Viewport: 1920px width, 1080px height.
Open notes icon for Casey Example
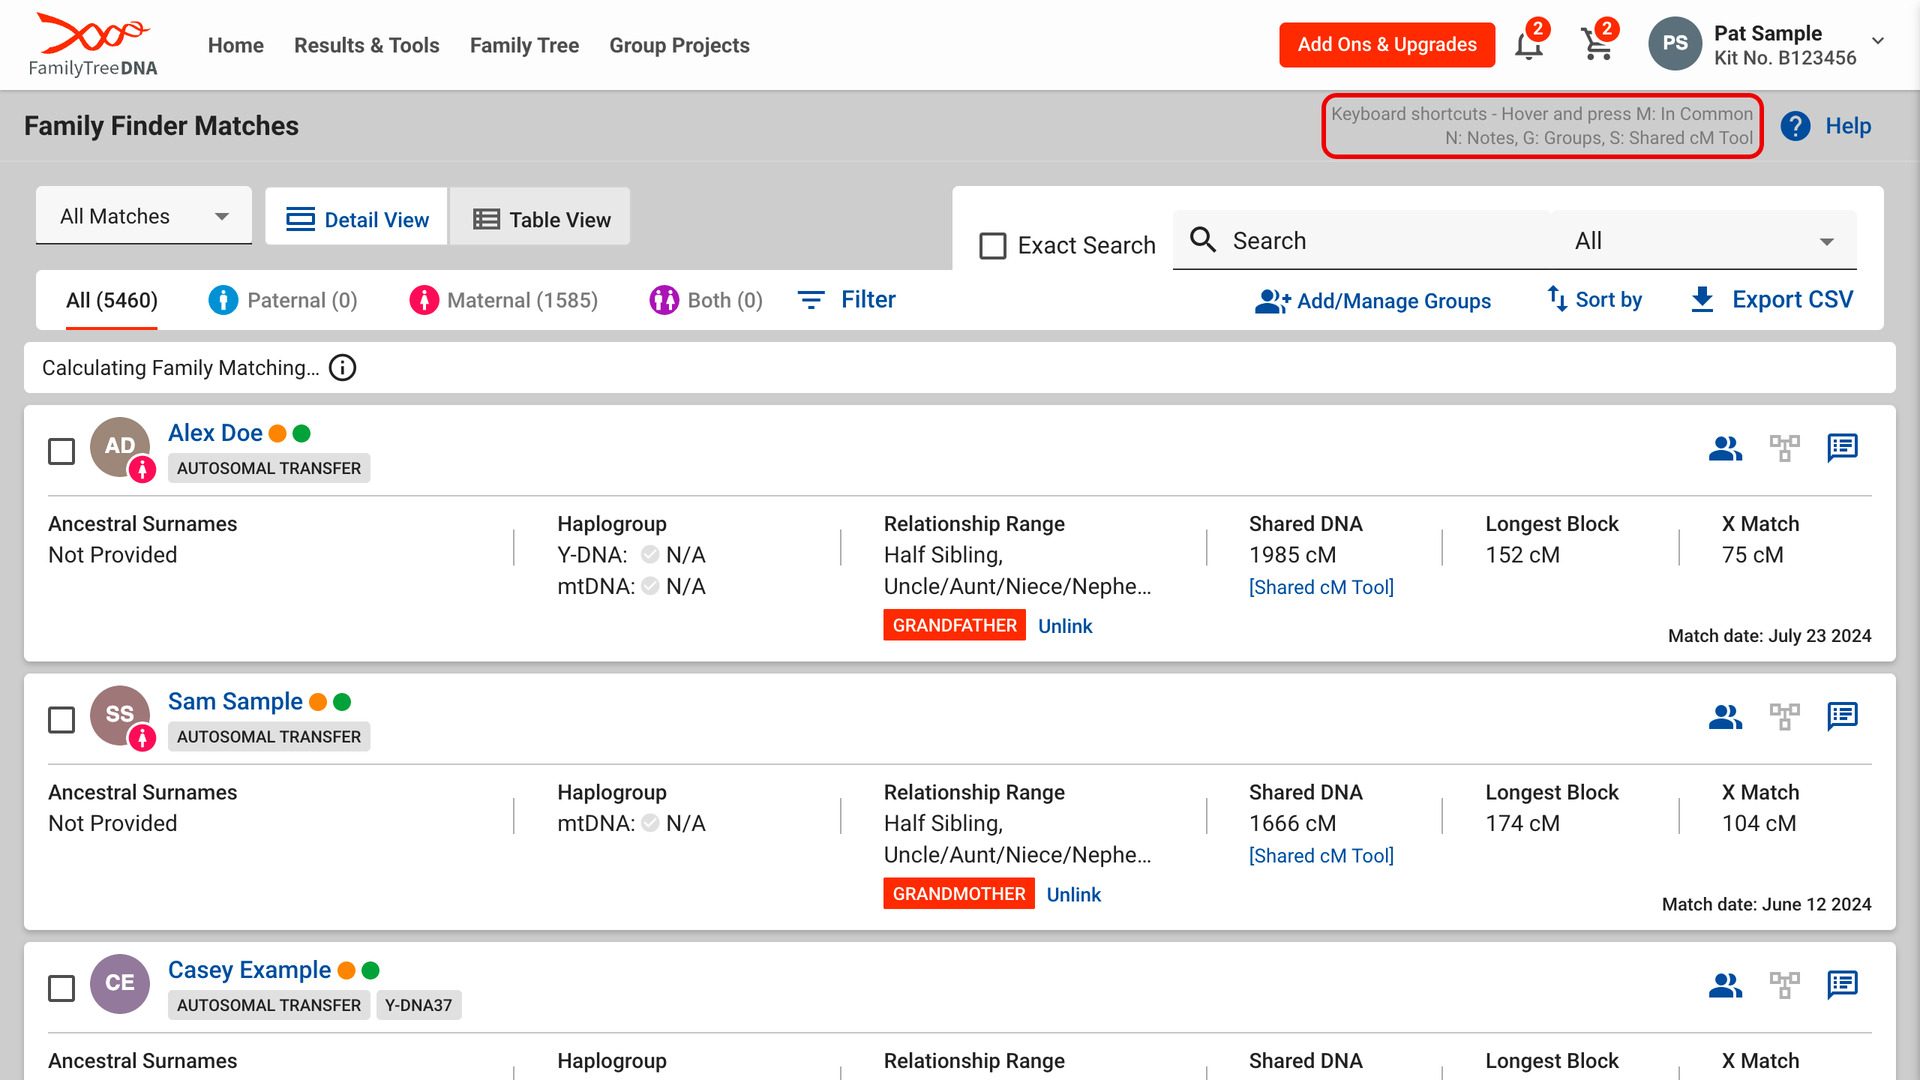click(x=1842, y=985)
